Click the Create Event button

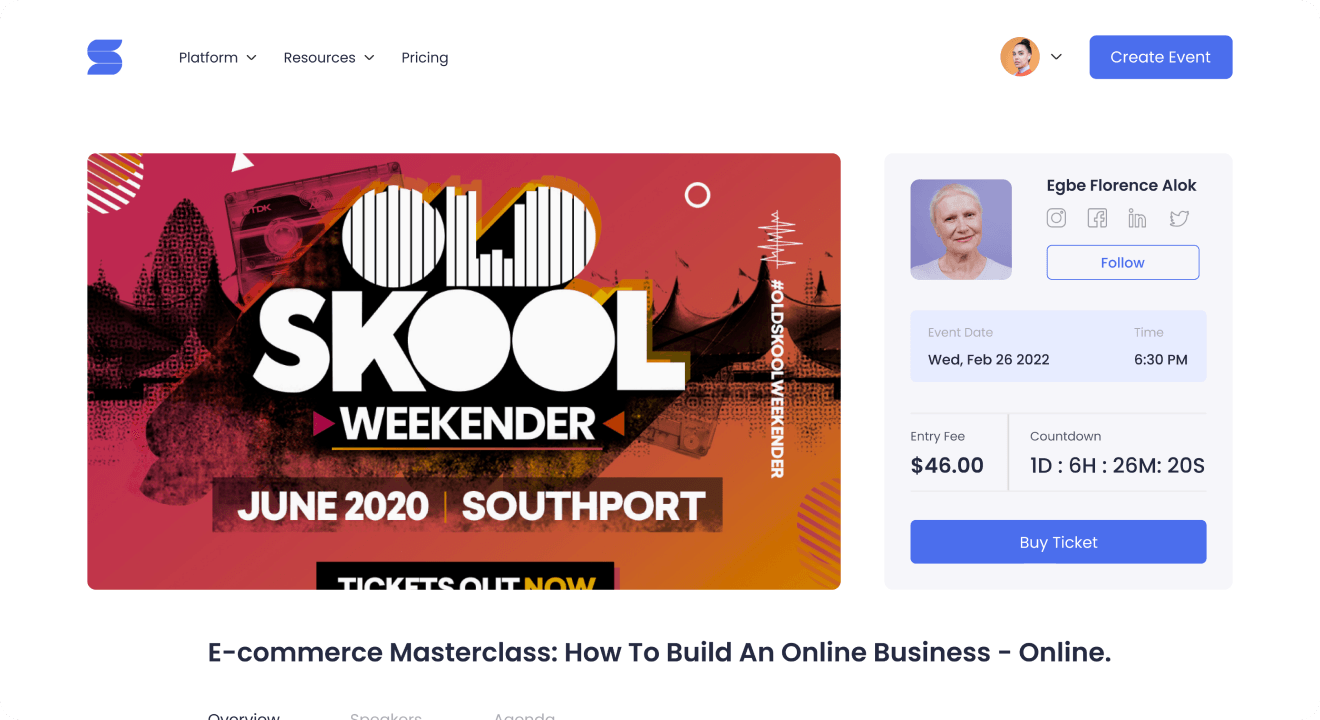[1161, 57]
